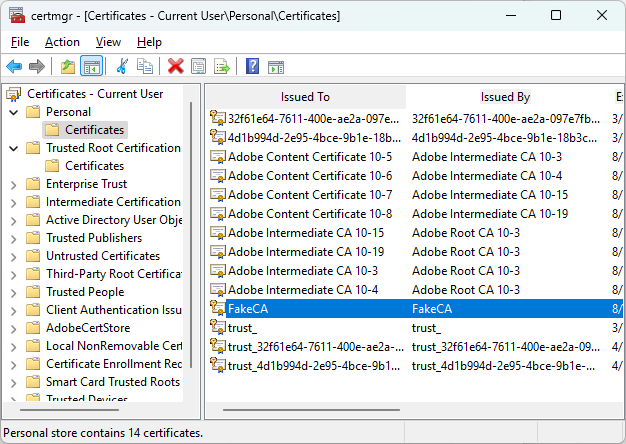Click tree pane horizontal scrollbar

(x=69, y=410)
